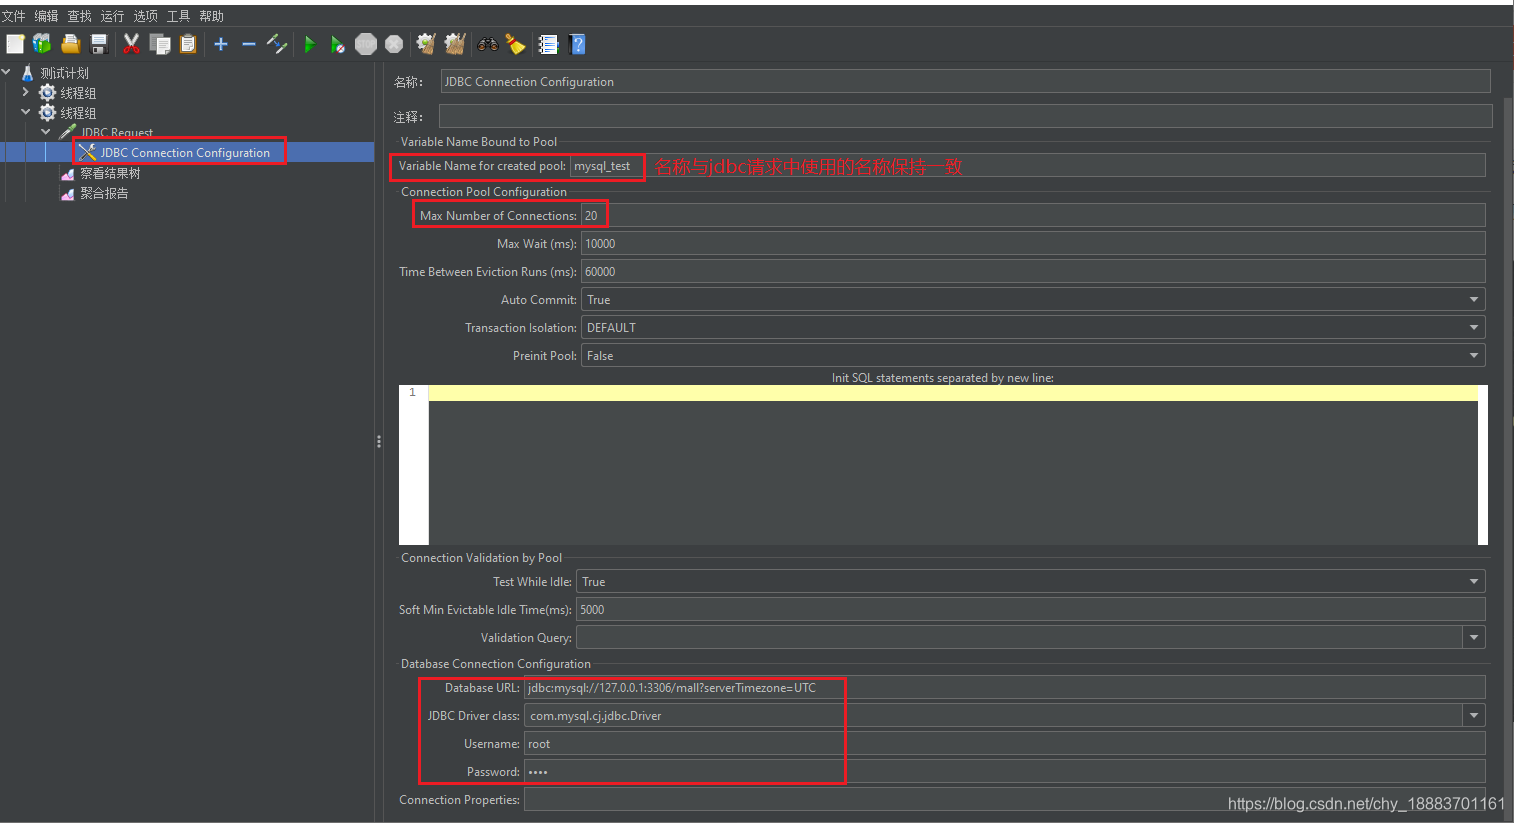The image size is (1514, 823).
Task: Click the Paste clipboard icon
Action: (x=188, y=44)
